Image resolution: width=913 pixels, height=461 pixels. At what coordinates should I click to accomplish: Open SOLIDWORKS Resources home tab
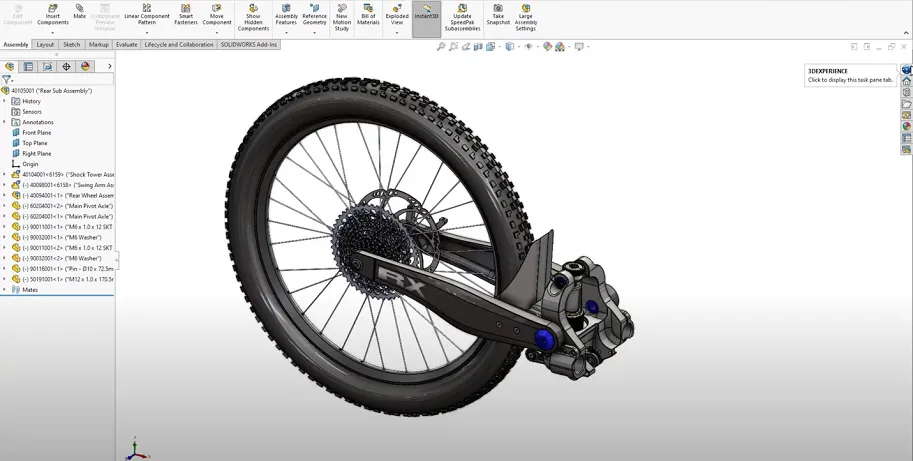(907, 81)
